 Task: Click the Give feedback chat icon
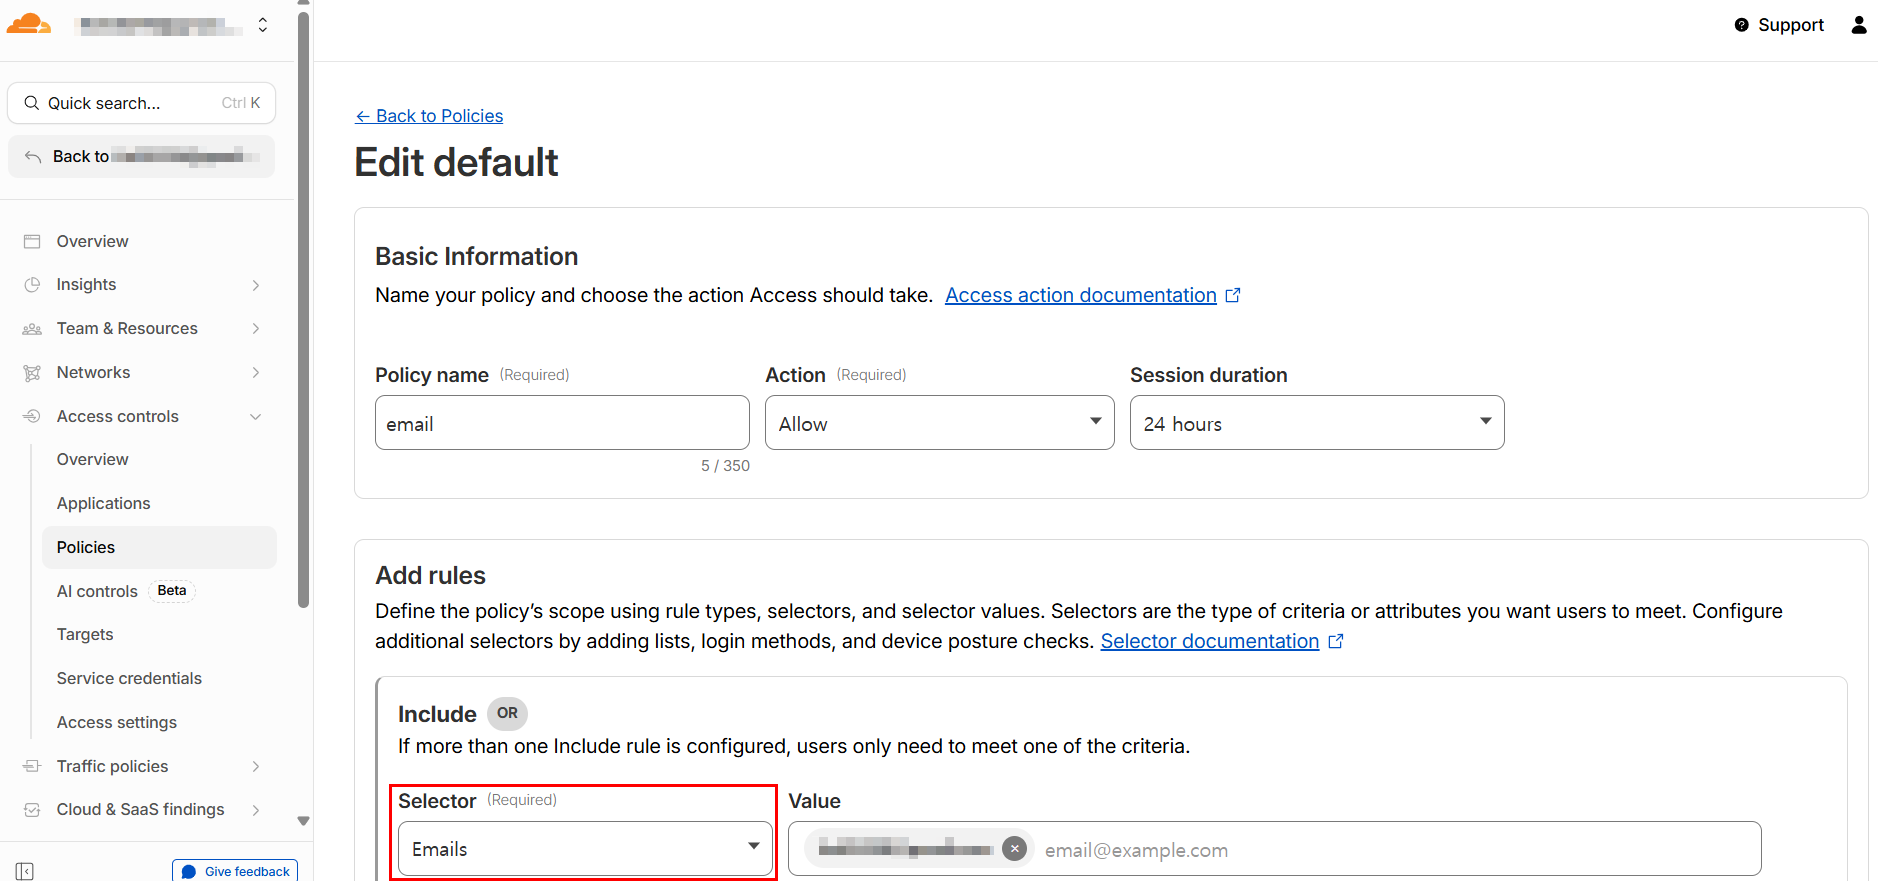coord(189,872)
